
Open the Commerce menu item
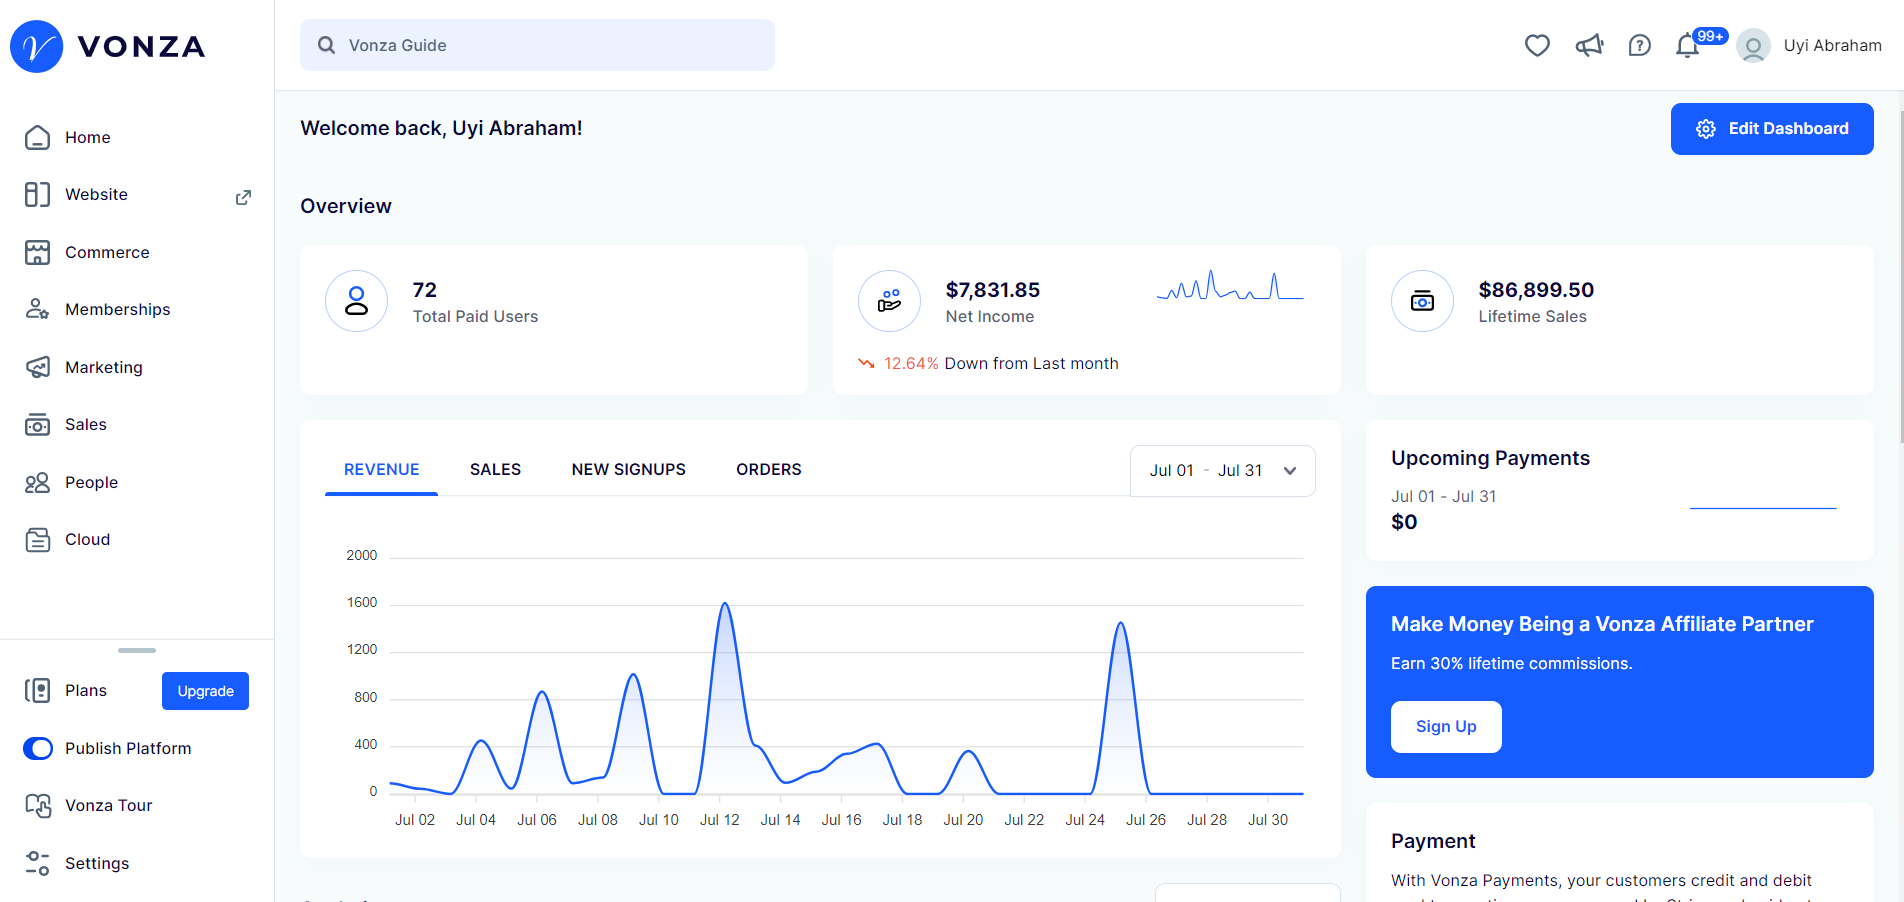click(x=107, y=252)
